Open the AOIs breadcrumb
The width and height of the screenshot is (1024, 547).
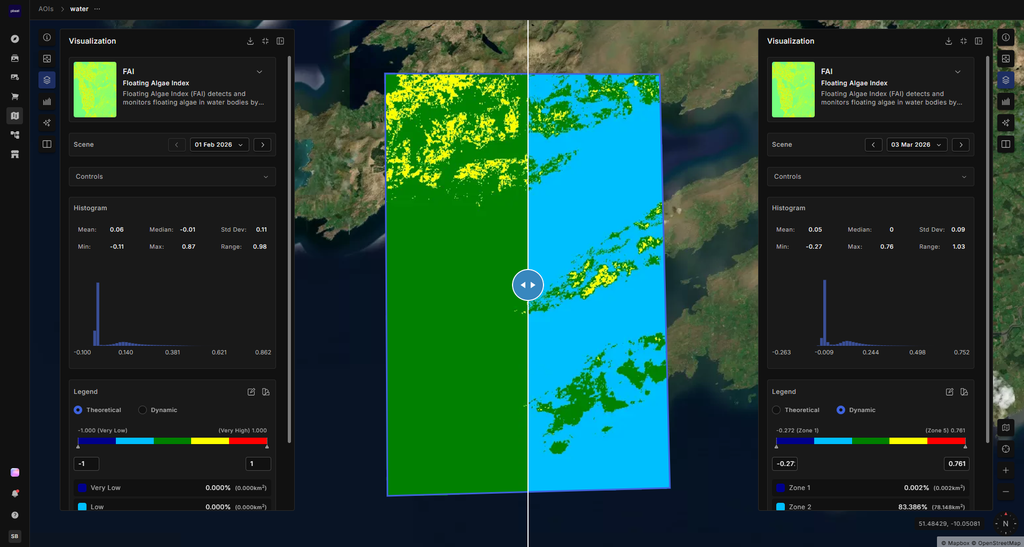46,9
